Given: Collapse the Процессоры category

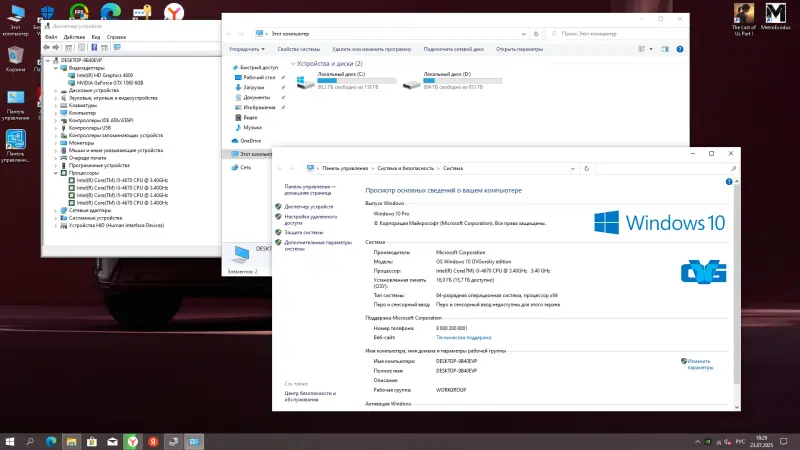Looking at the screenshot, I should tap(56, 173).
